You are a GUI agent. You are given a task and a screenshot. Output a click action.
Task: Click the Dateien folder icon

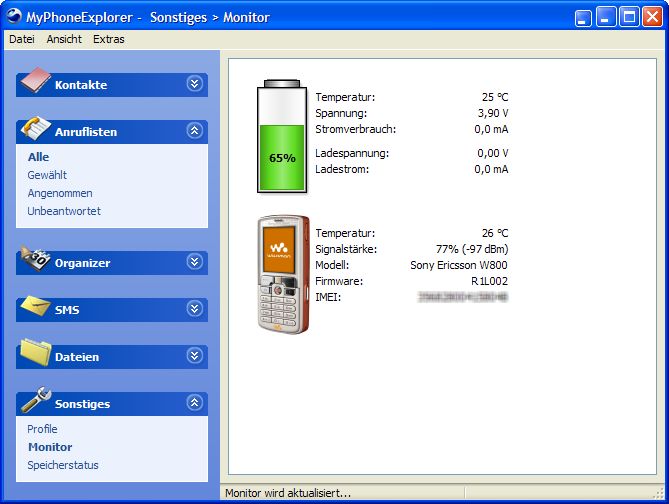tap(34, 354)
